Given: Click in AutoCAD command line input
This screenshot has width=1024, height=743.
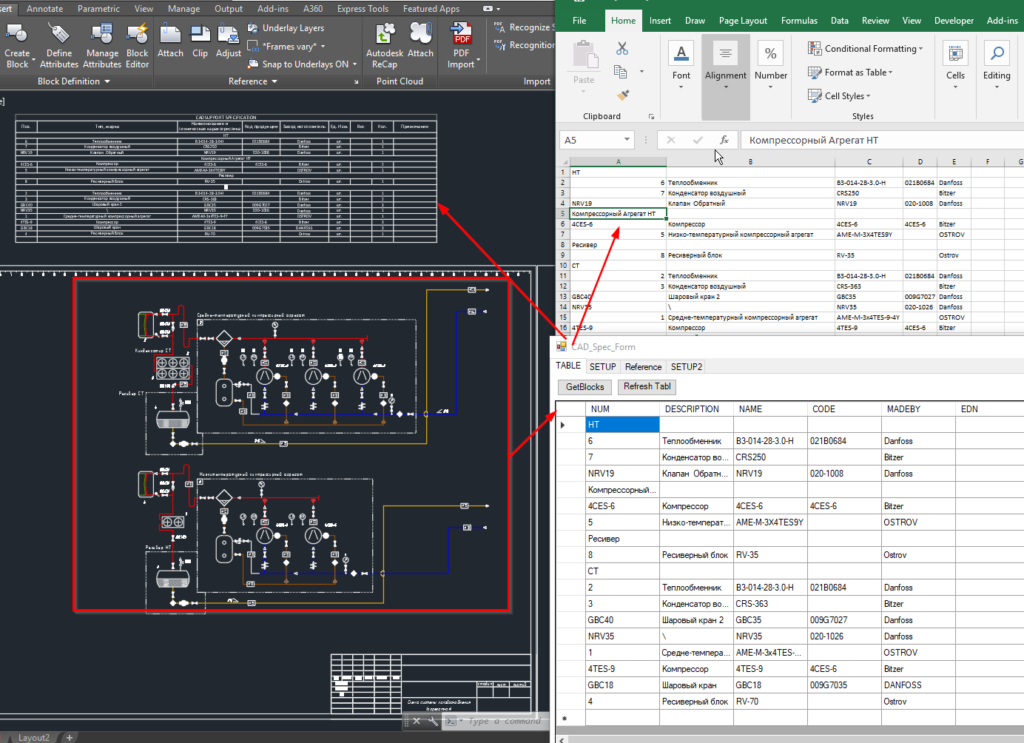Looking at the screenshot, I should tap(504, 721).
